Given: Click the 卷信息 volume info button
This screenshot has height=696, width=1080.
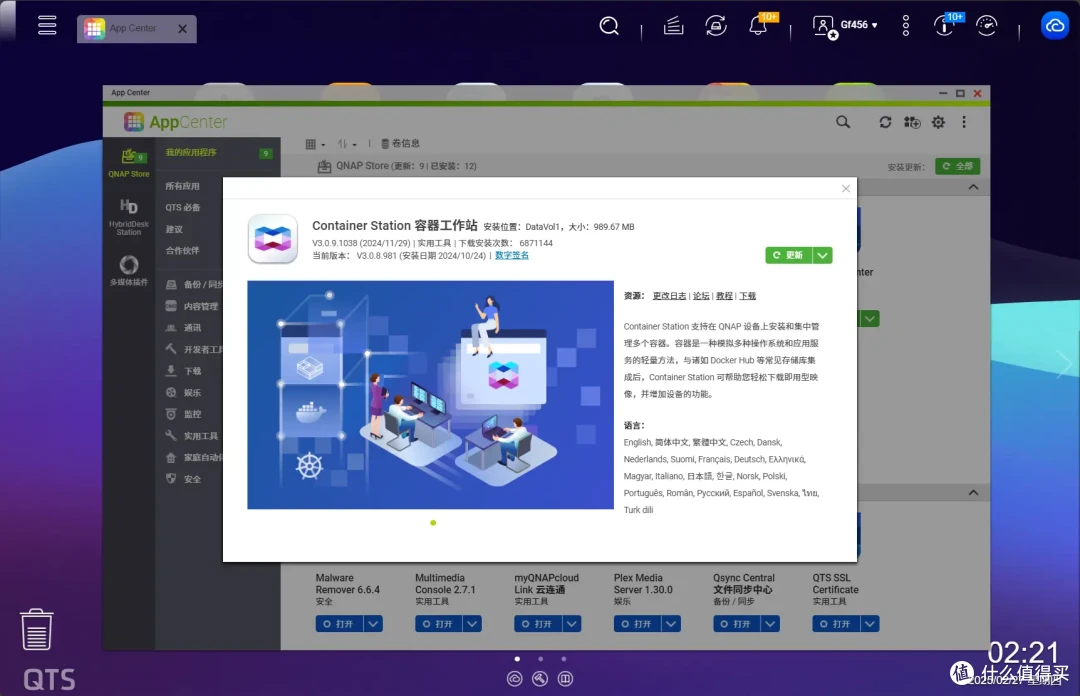Looking at the screenshot, I should coord(400,143).
